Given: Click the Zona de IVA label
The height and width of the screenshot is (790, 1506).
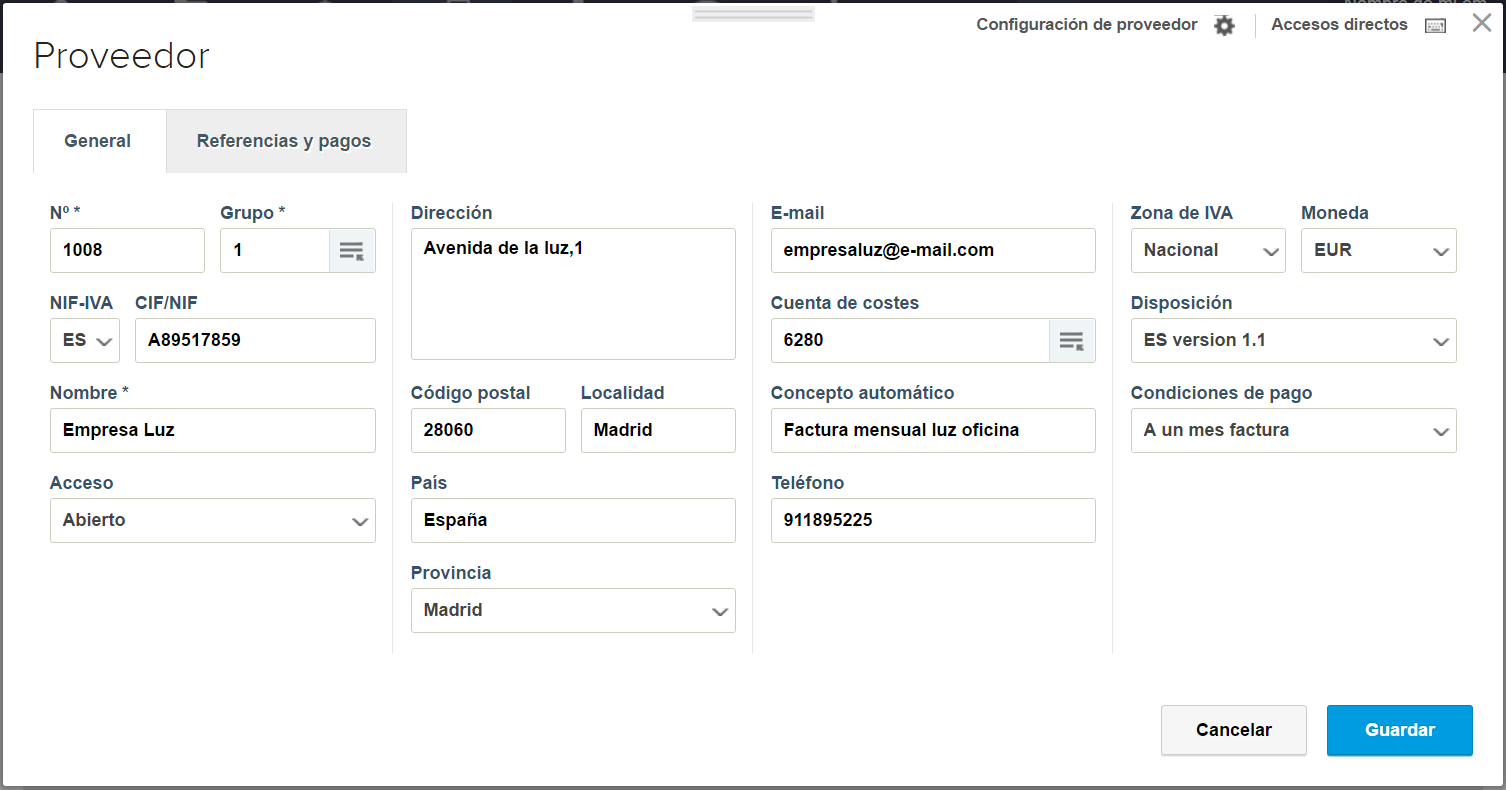Looking at the screenshot, I should point(1181,213).
